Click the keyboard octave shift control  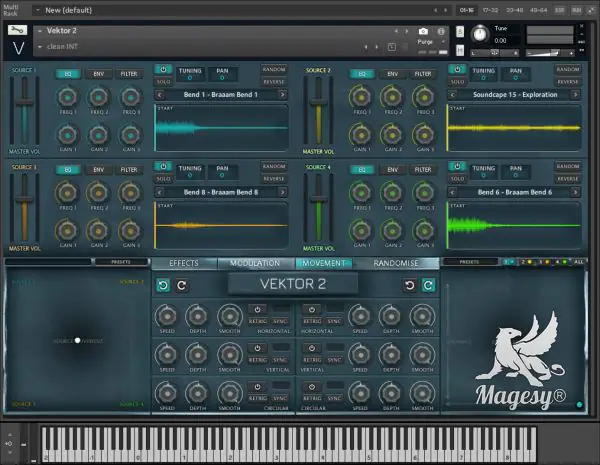(9, 444)
